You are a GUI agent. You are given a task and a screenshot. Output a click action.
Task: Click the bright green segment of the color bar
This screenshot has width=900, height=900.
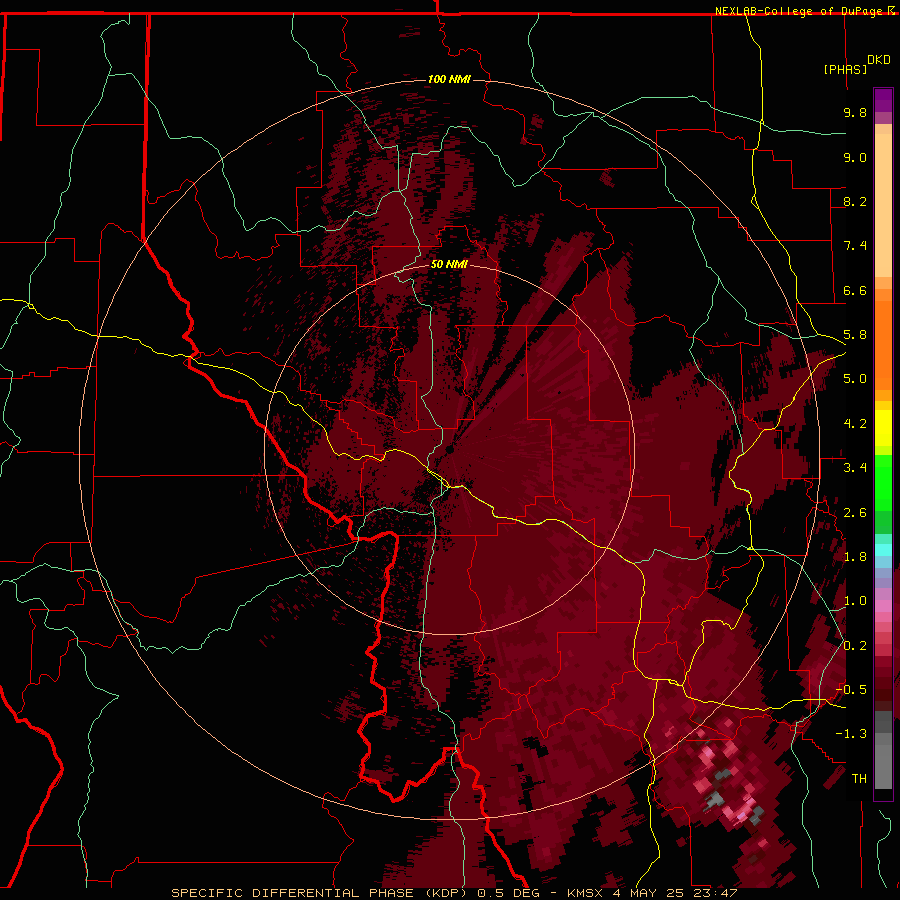pos(883,483)
